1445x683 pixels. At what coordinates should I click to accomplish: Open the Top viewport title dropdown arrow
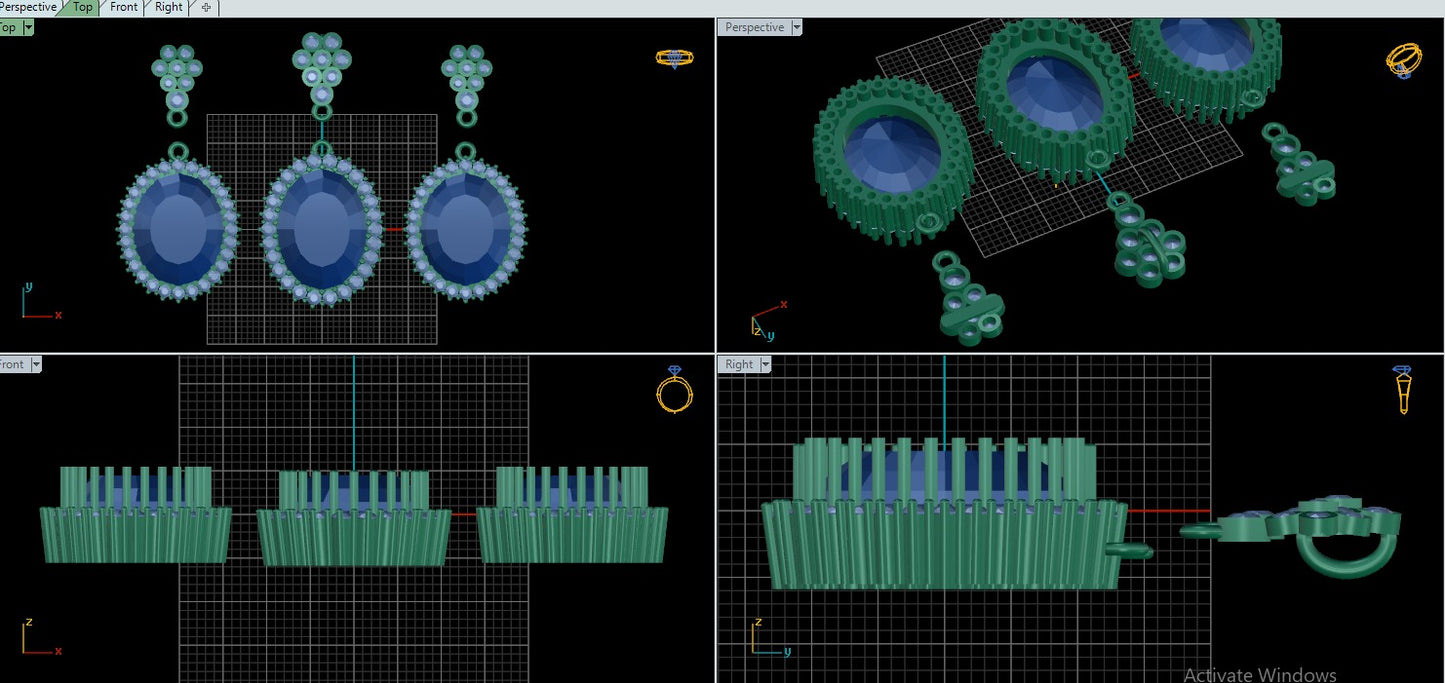pos(28,28)
